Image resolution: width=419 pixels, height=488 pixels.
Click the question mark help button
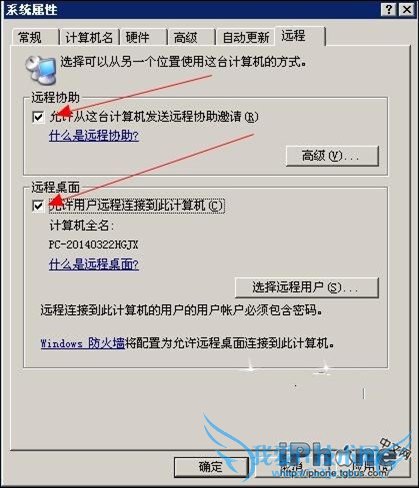tap(389, 9)
